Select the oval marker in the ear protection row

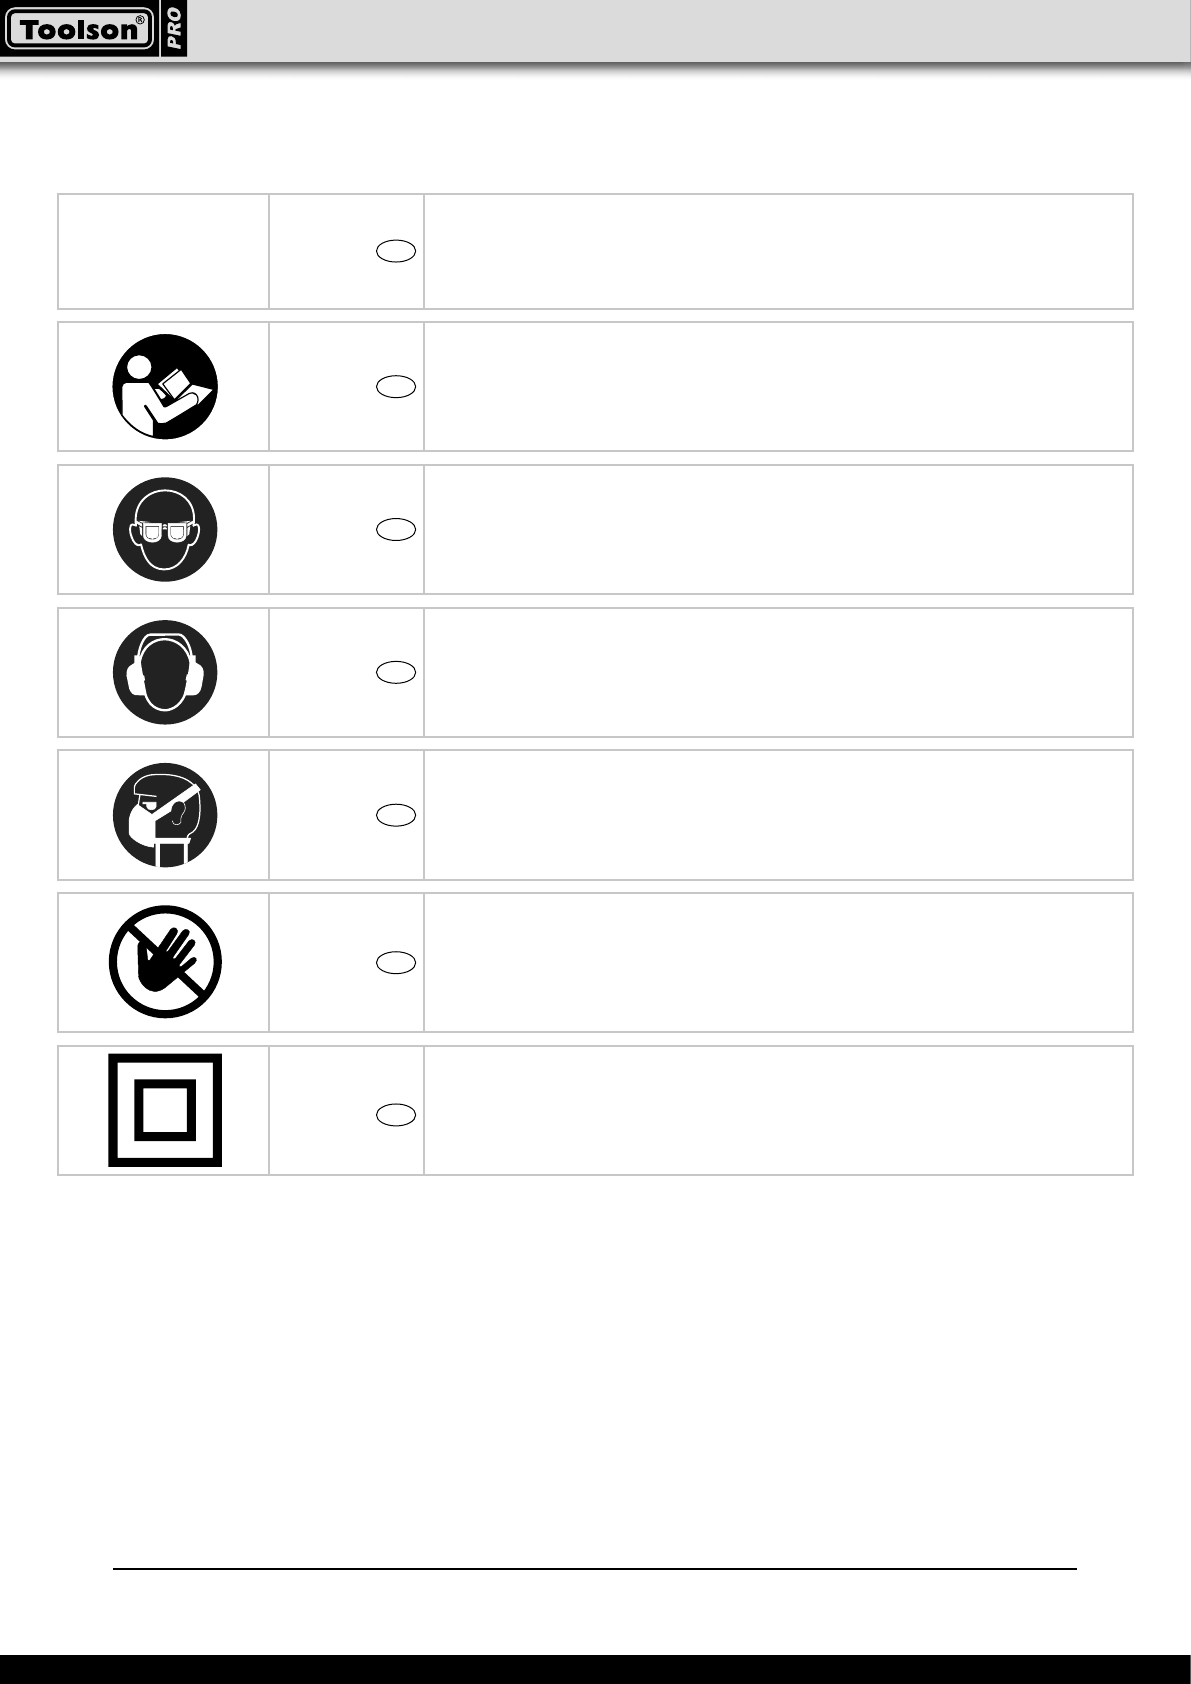click(x=397, y=672)
